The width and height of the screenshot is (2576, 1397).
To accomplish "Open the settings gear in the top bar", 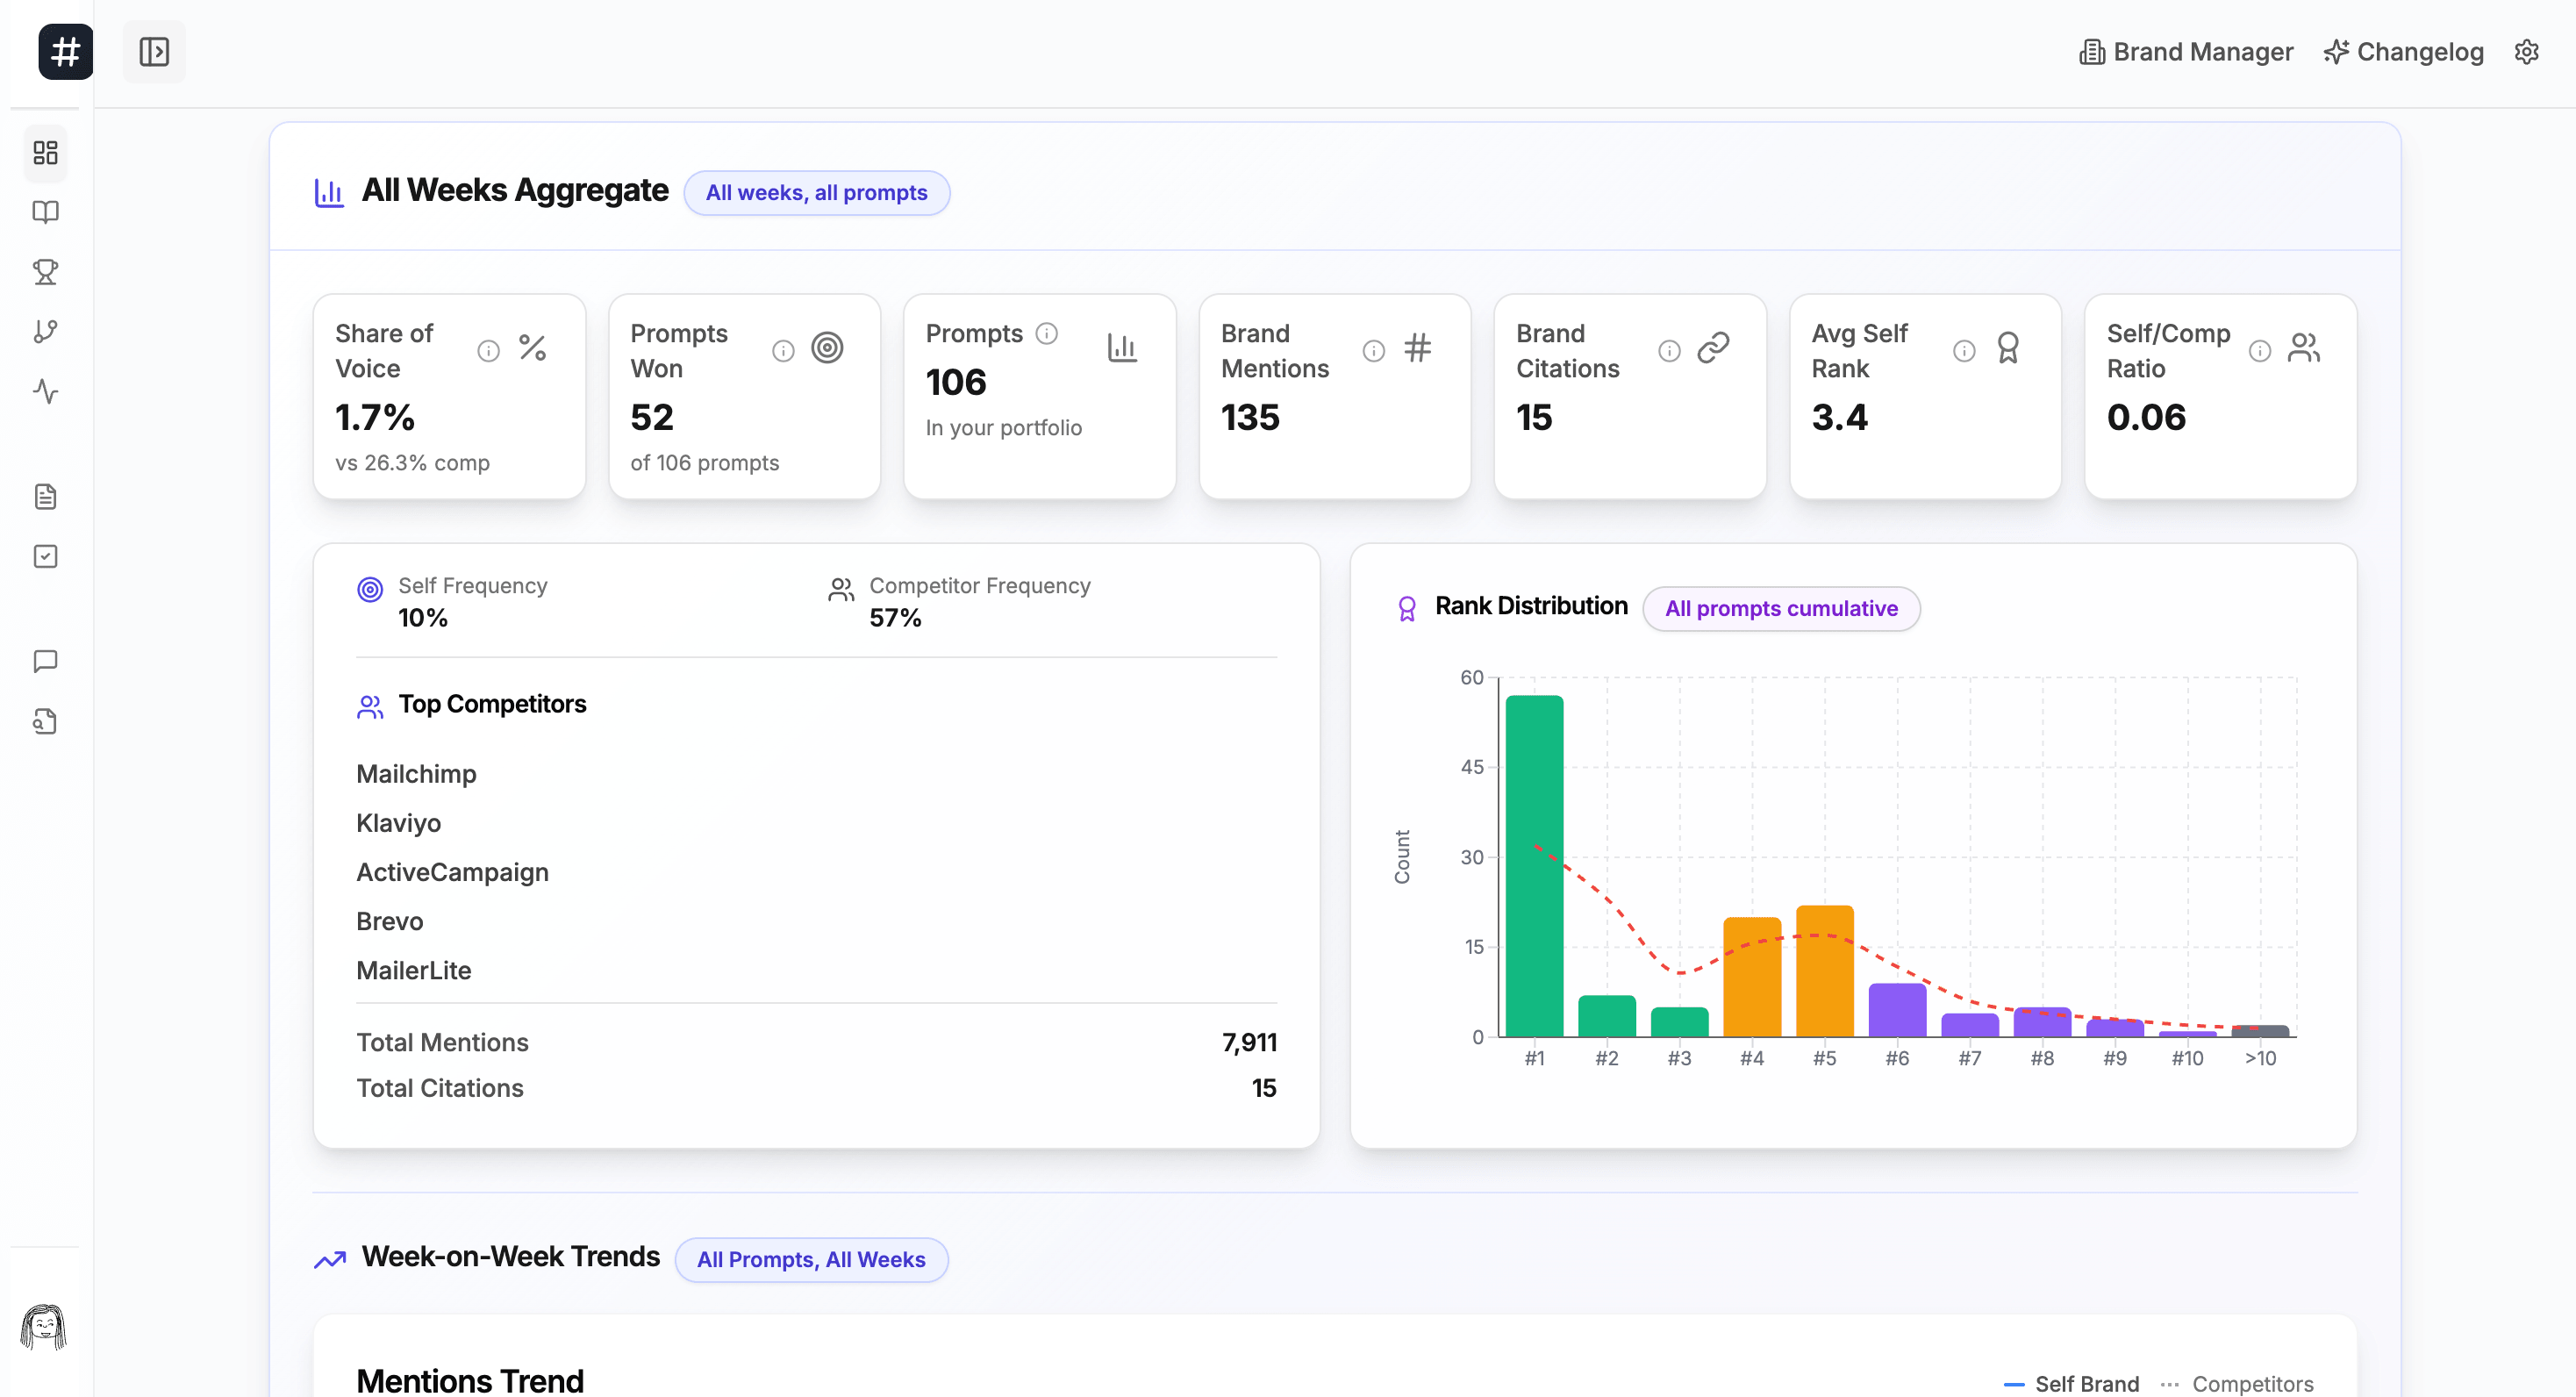I will pyautogui.click(x=2527, y=52).
